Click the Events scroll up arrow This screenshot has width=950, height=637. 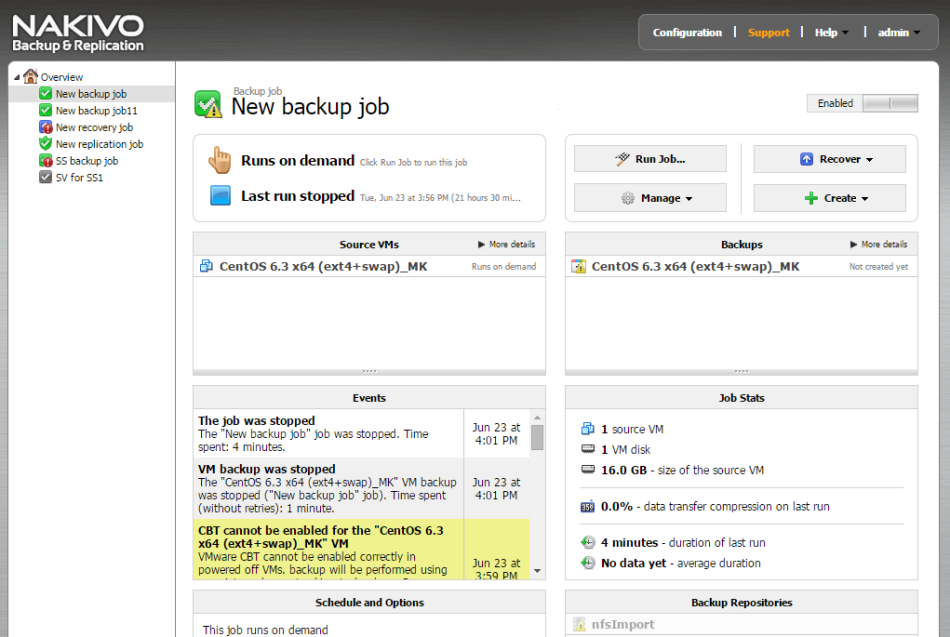click(x=537, y=418)
